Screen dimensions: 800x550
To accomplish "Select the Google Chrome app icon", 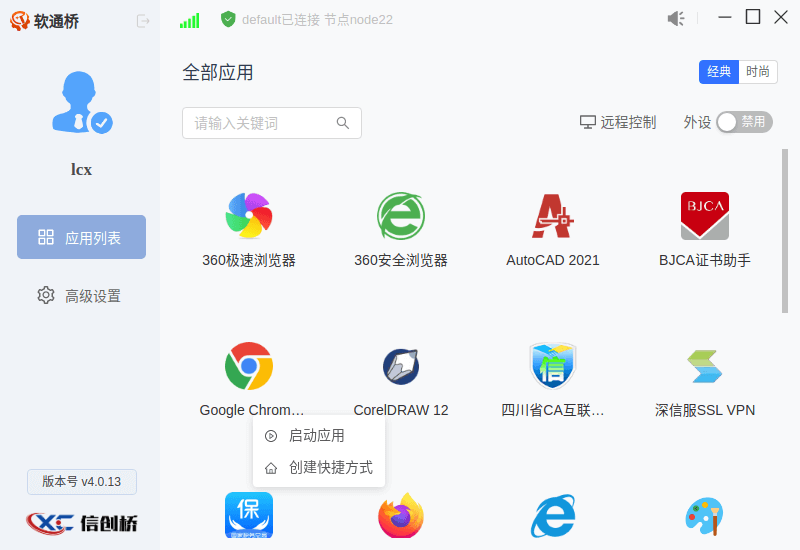I will point(249,366).
